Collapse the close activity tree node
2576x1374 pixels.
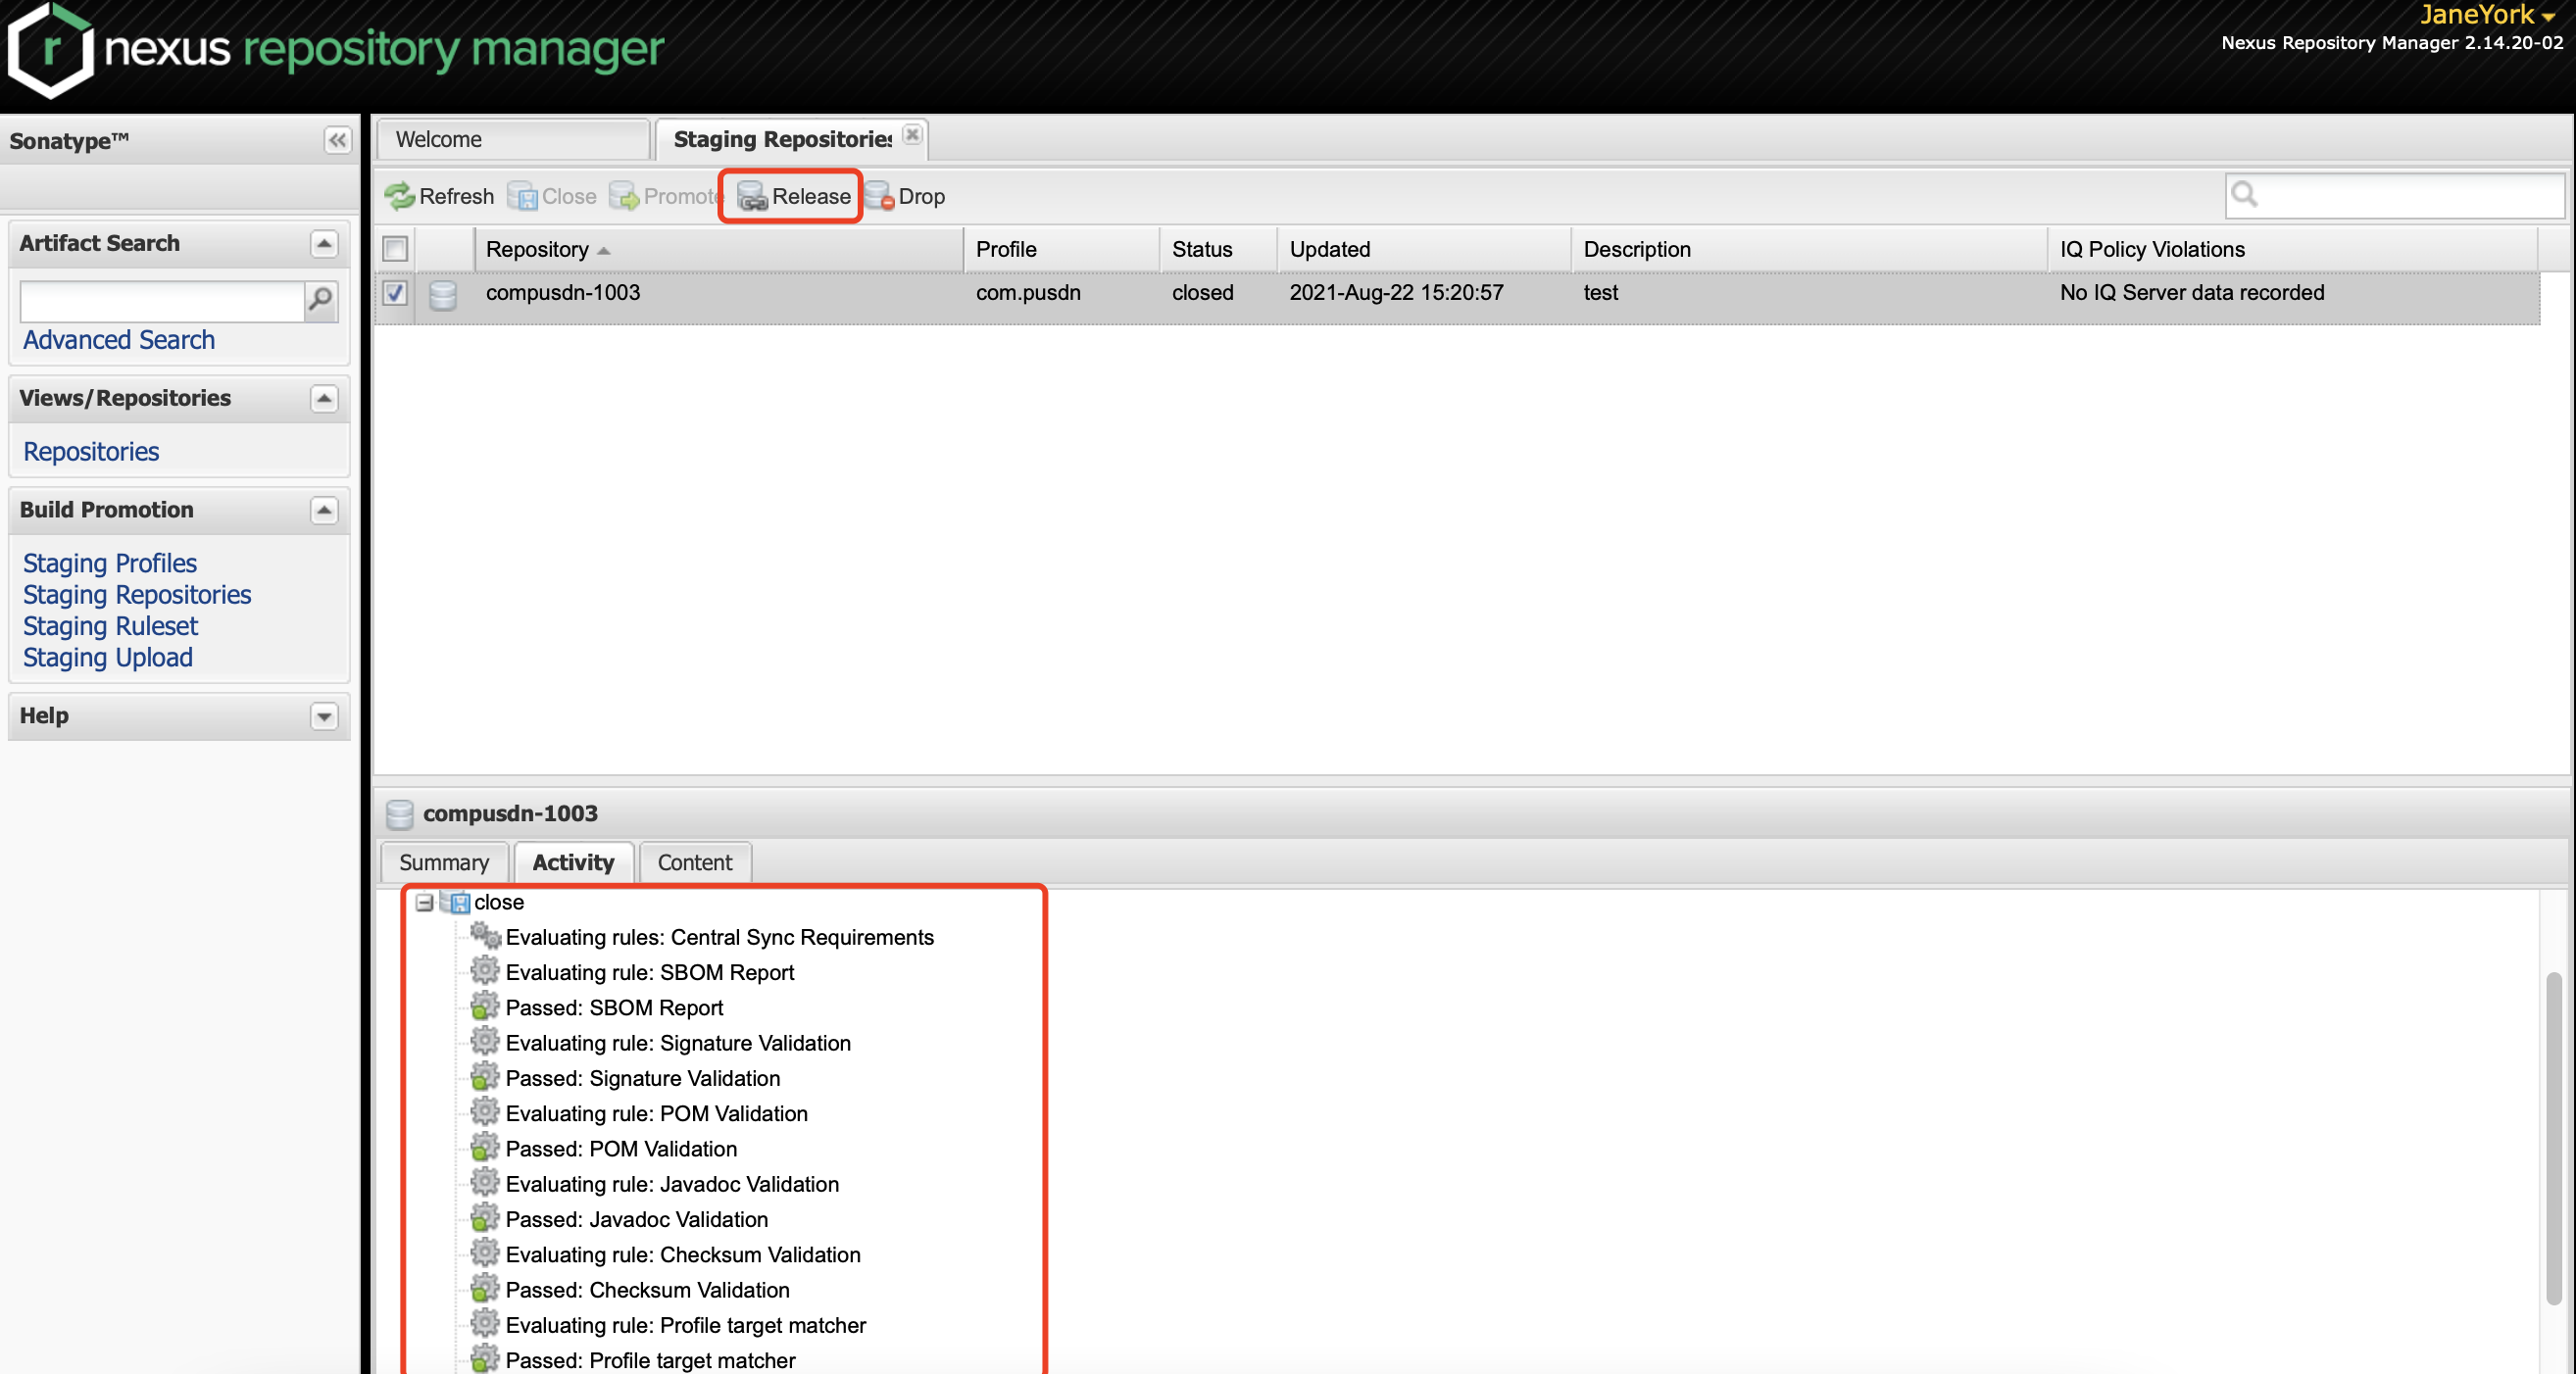point(424,902)
